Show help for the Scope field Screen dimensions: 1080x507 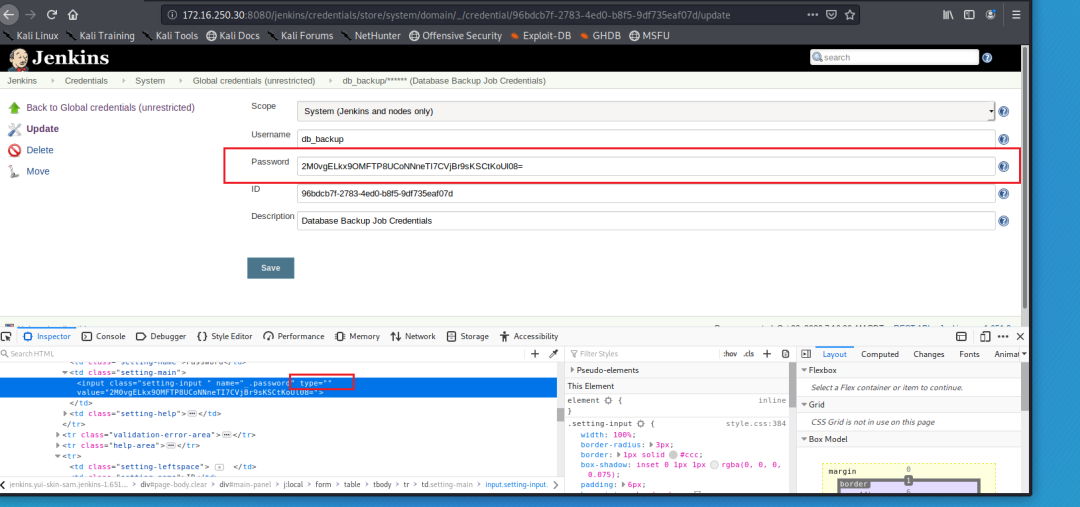[1004, 112]
